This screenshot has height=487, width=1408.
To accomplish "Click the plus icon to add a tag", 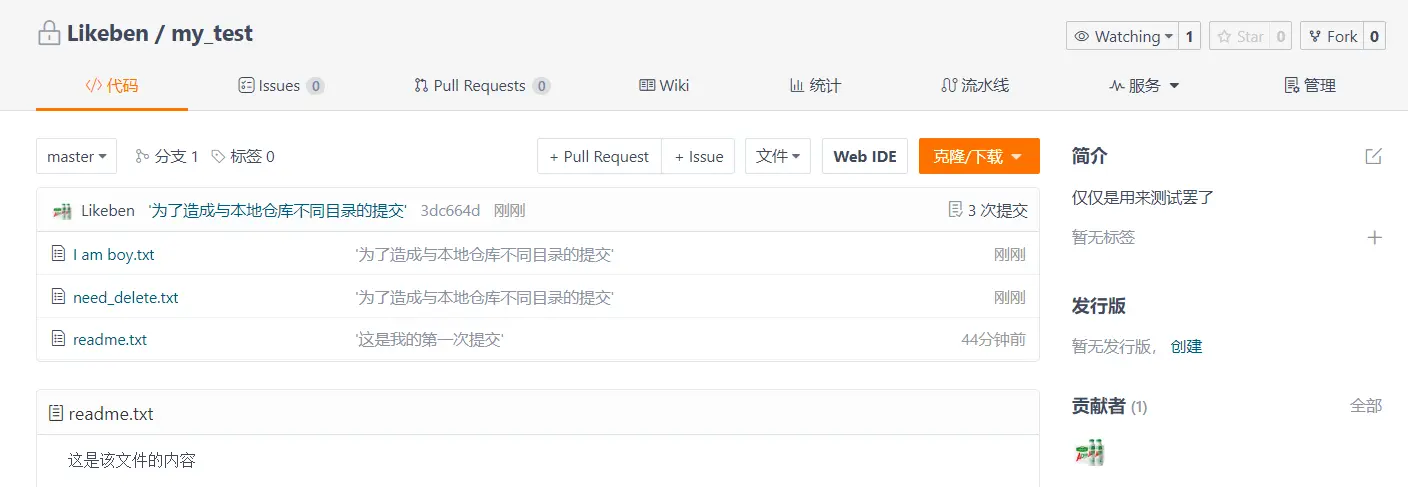I will tap(1375, 237).
